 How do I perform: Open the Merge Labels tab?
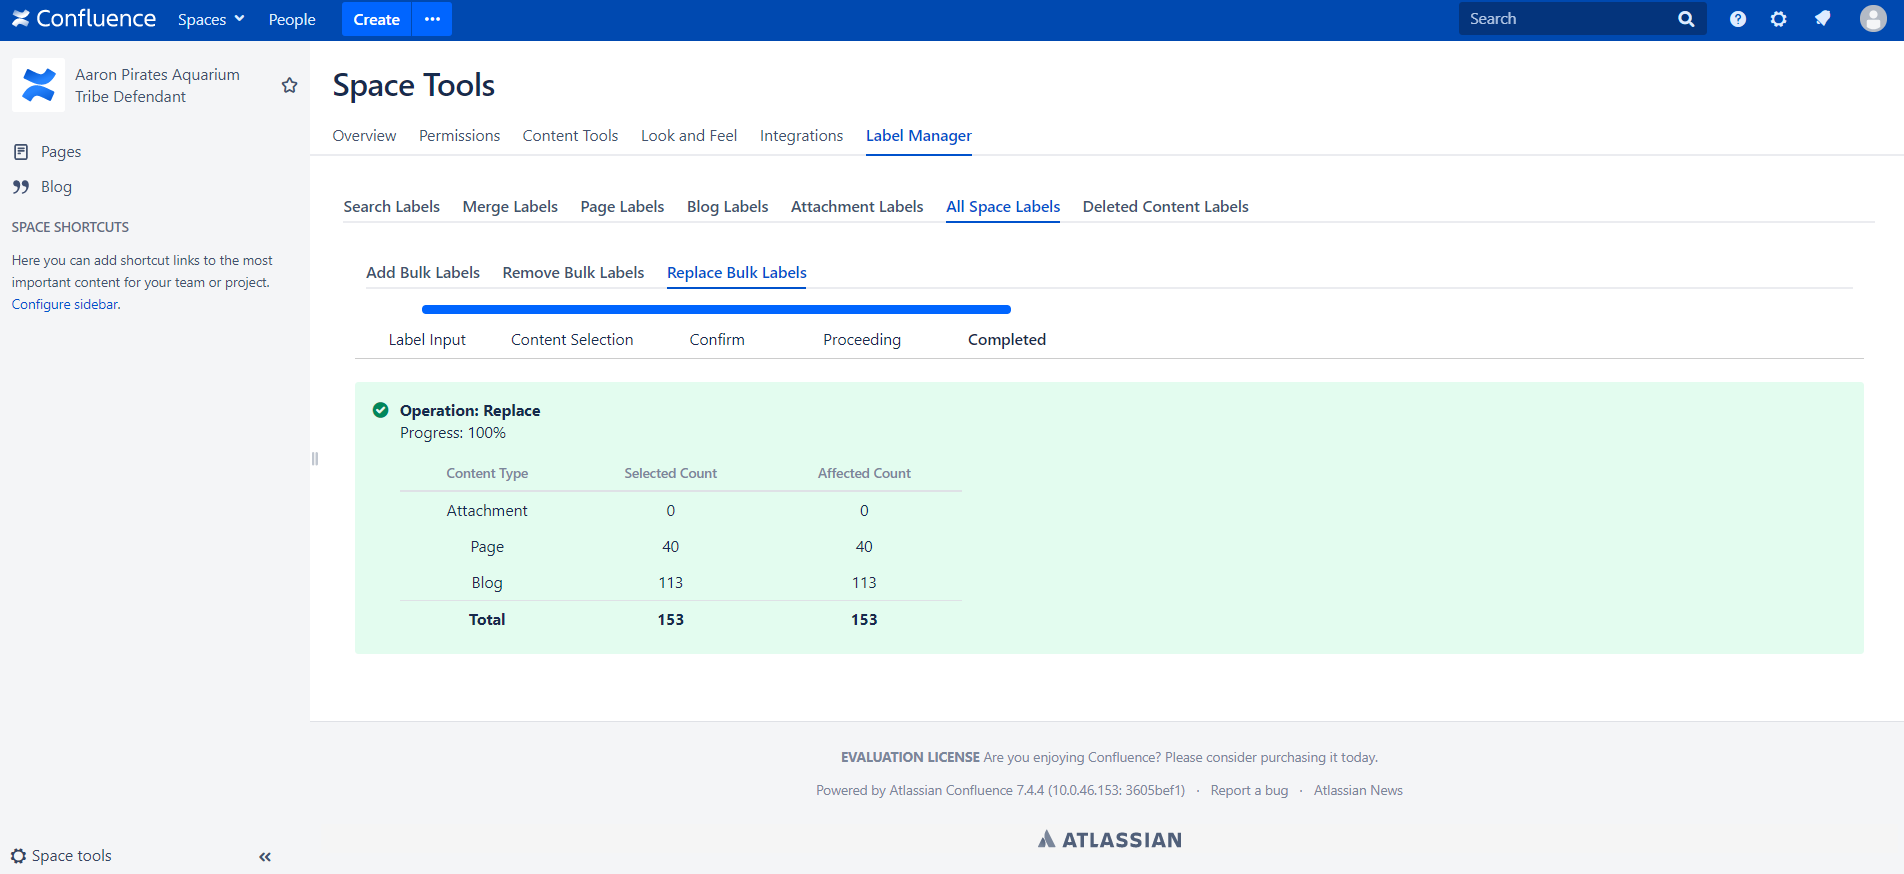(x=510, y=207)
